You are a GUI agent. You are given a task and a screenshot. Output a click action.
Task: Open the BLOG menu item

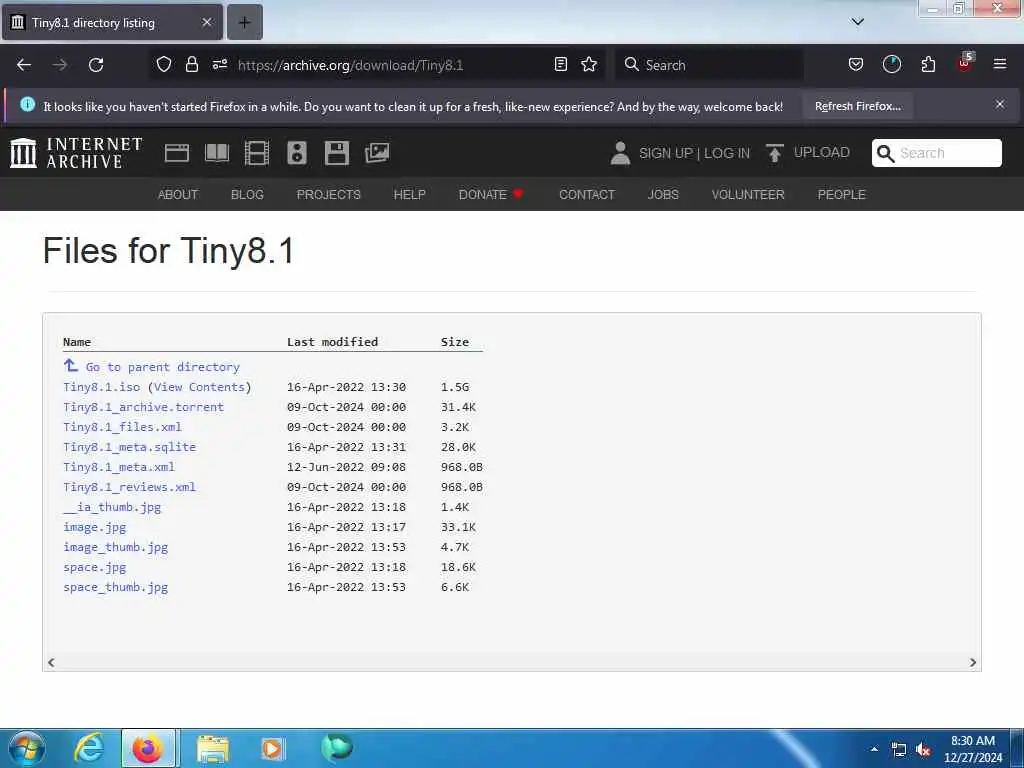coord(247,195)
